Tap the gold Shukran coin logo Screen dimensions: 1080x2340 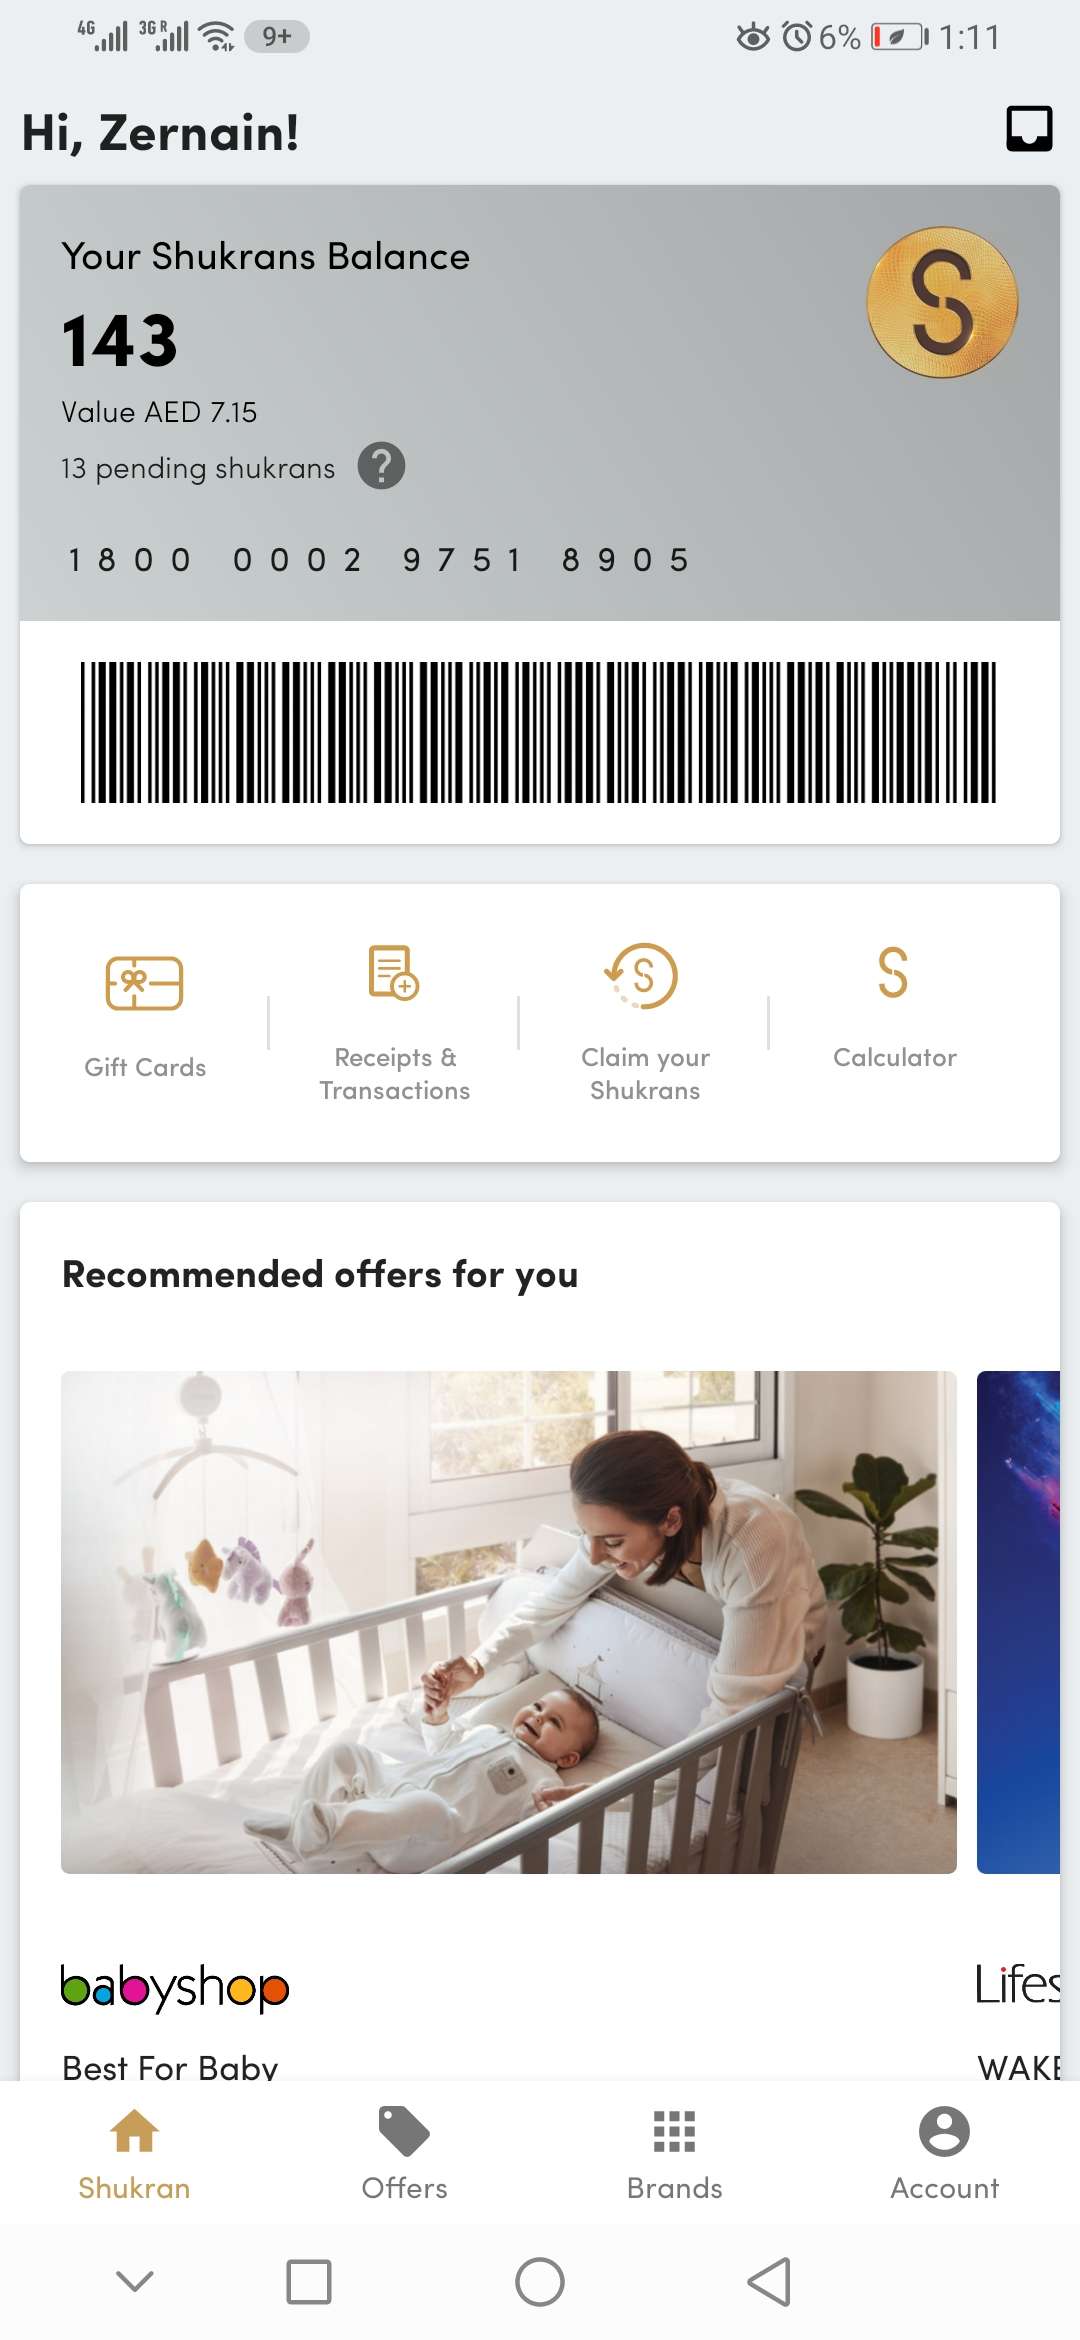(x=942, y=303)
